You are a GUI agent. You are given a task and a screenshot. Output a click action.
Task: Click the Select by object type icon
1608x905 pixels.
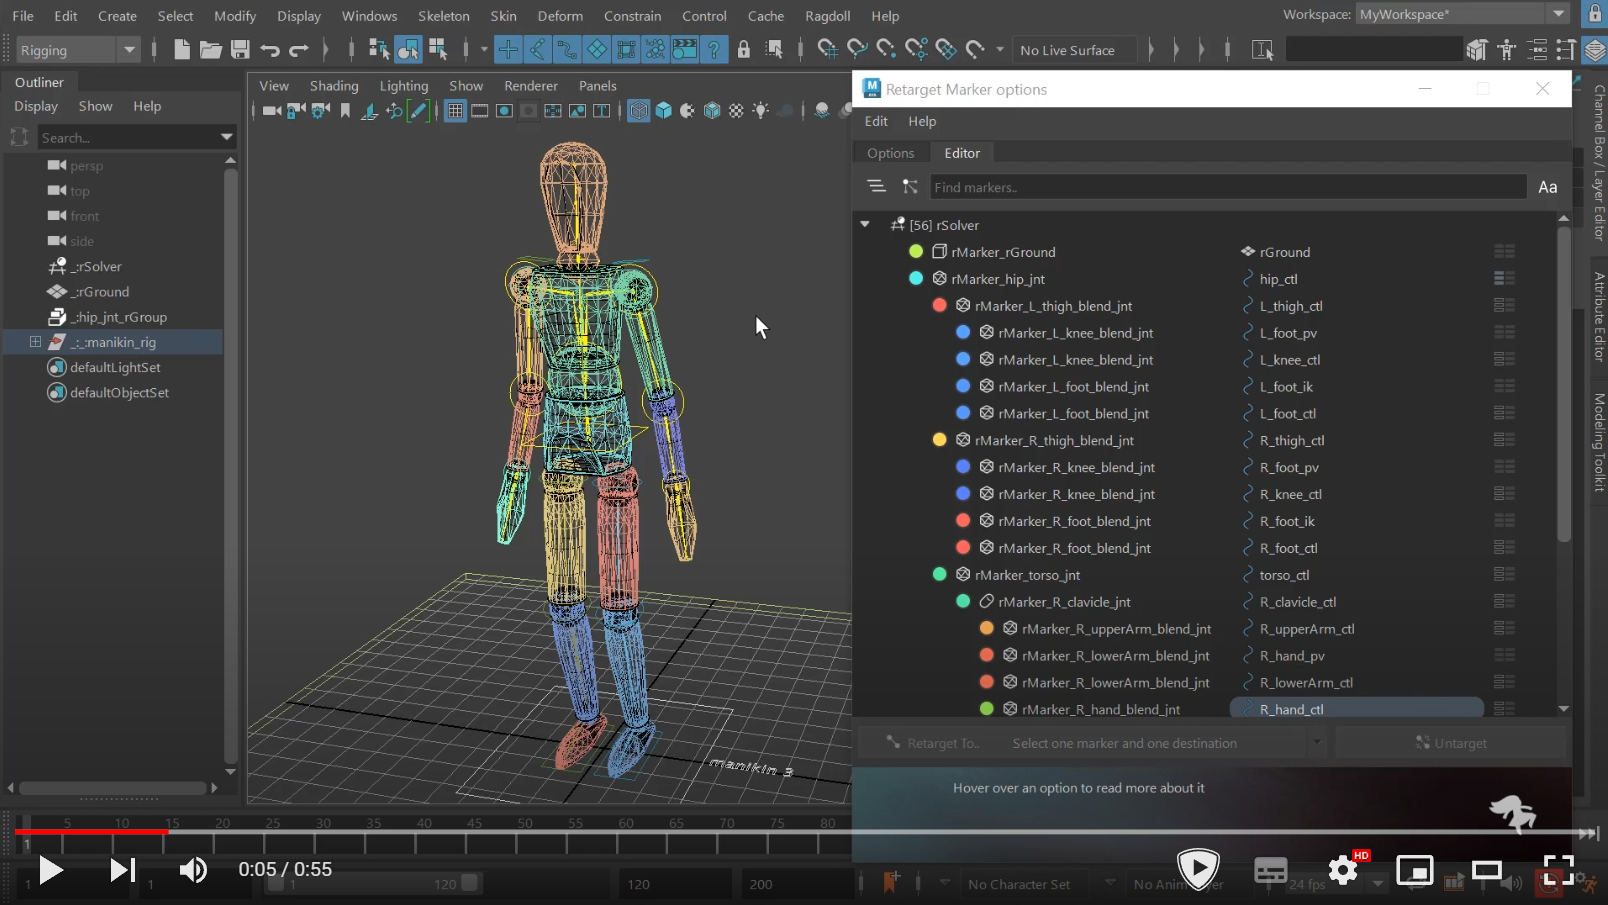408,50
